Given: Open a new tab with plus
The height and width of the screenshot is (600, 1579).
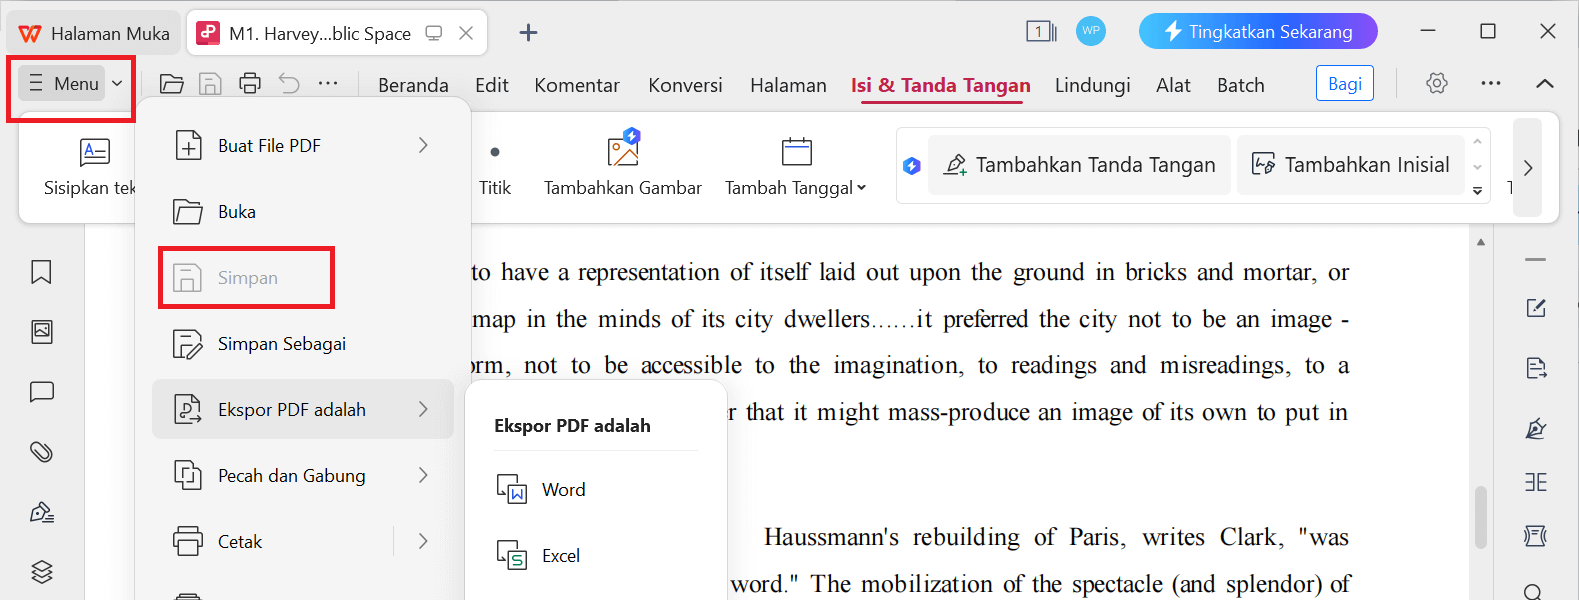Looking at the screenshot, I should pos(528,33).
